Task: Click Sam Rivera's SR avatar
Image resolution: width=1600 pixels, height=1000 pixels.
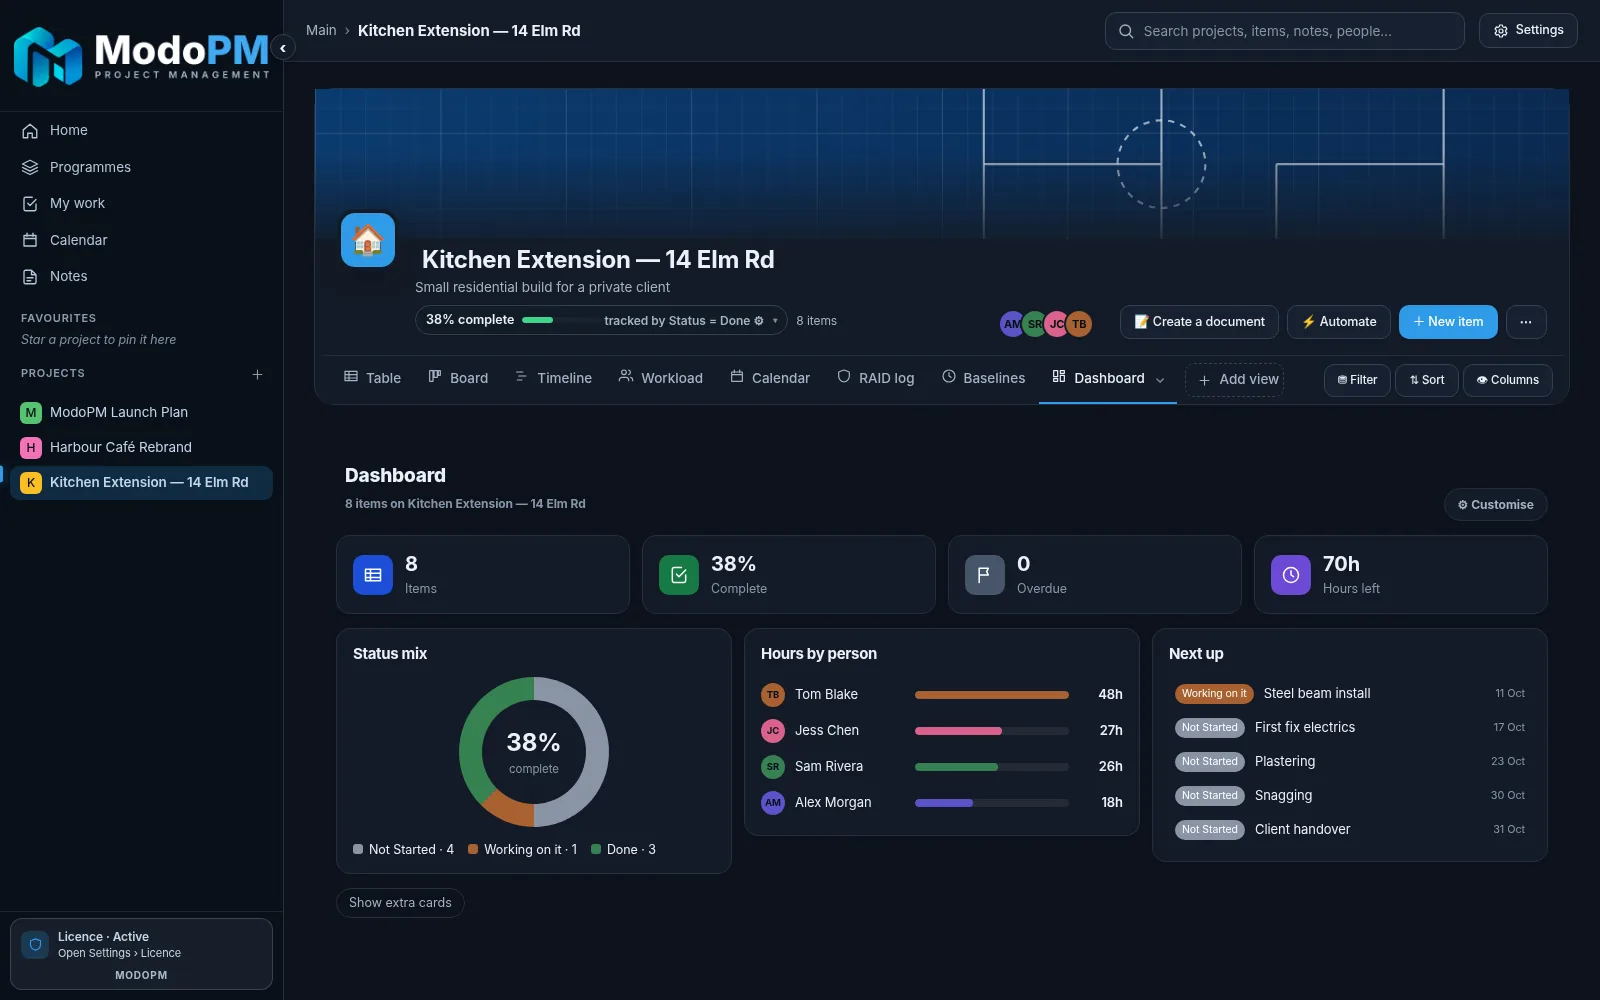Action: click(773, 766)
